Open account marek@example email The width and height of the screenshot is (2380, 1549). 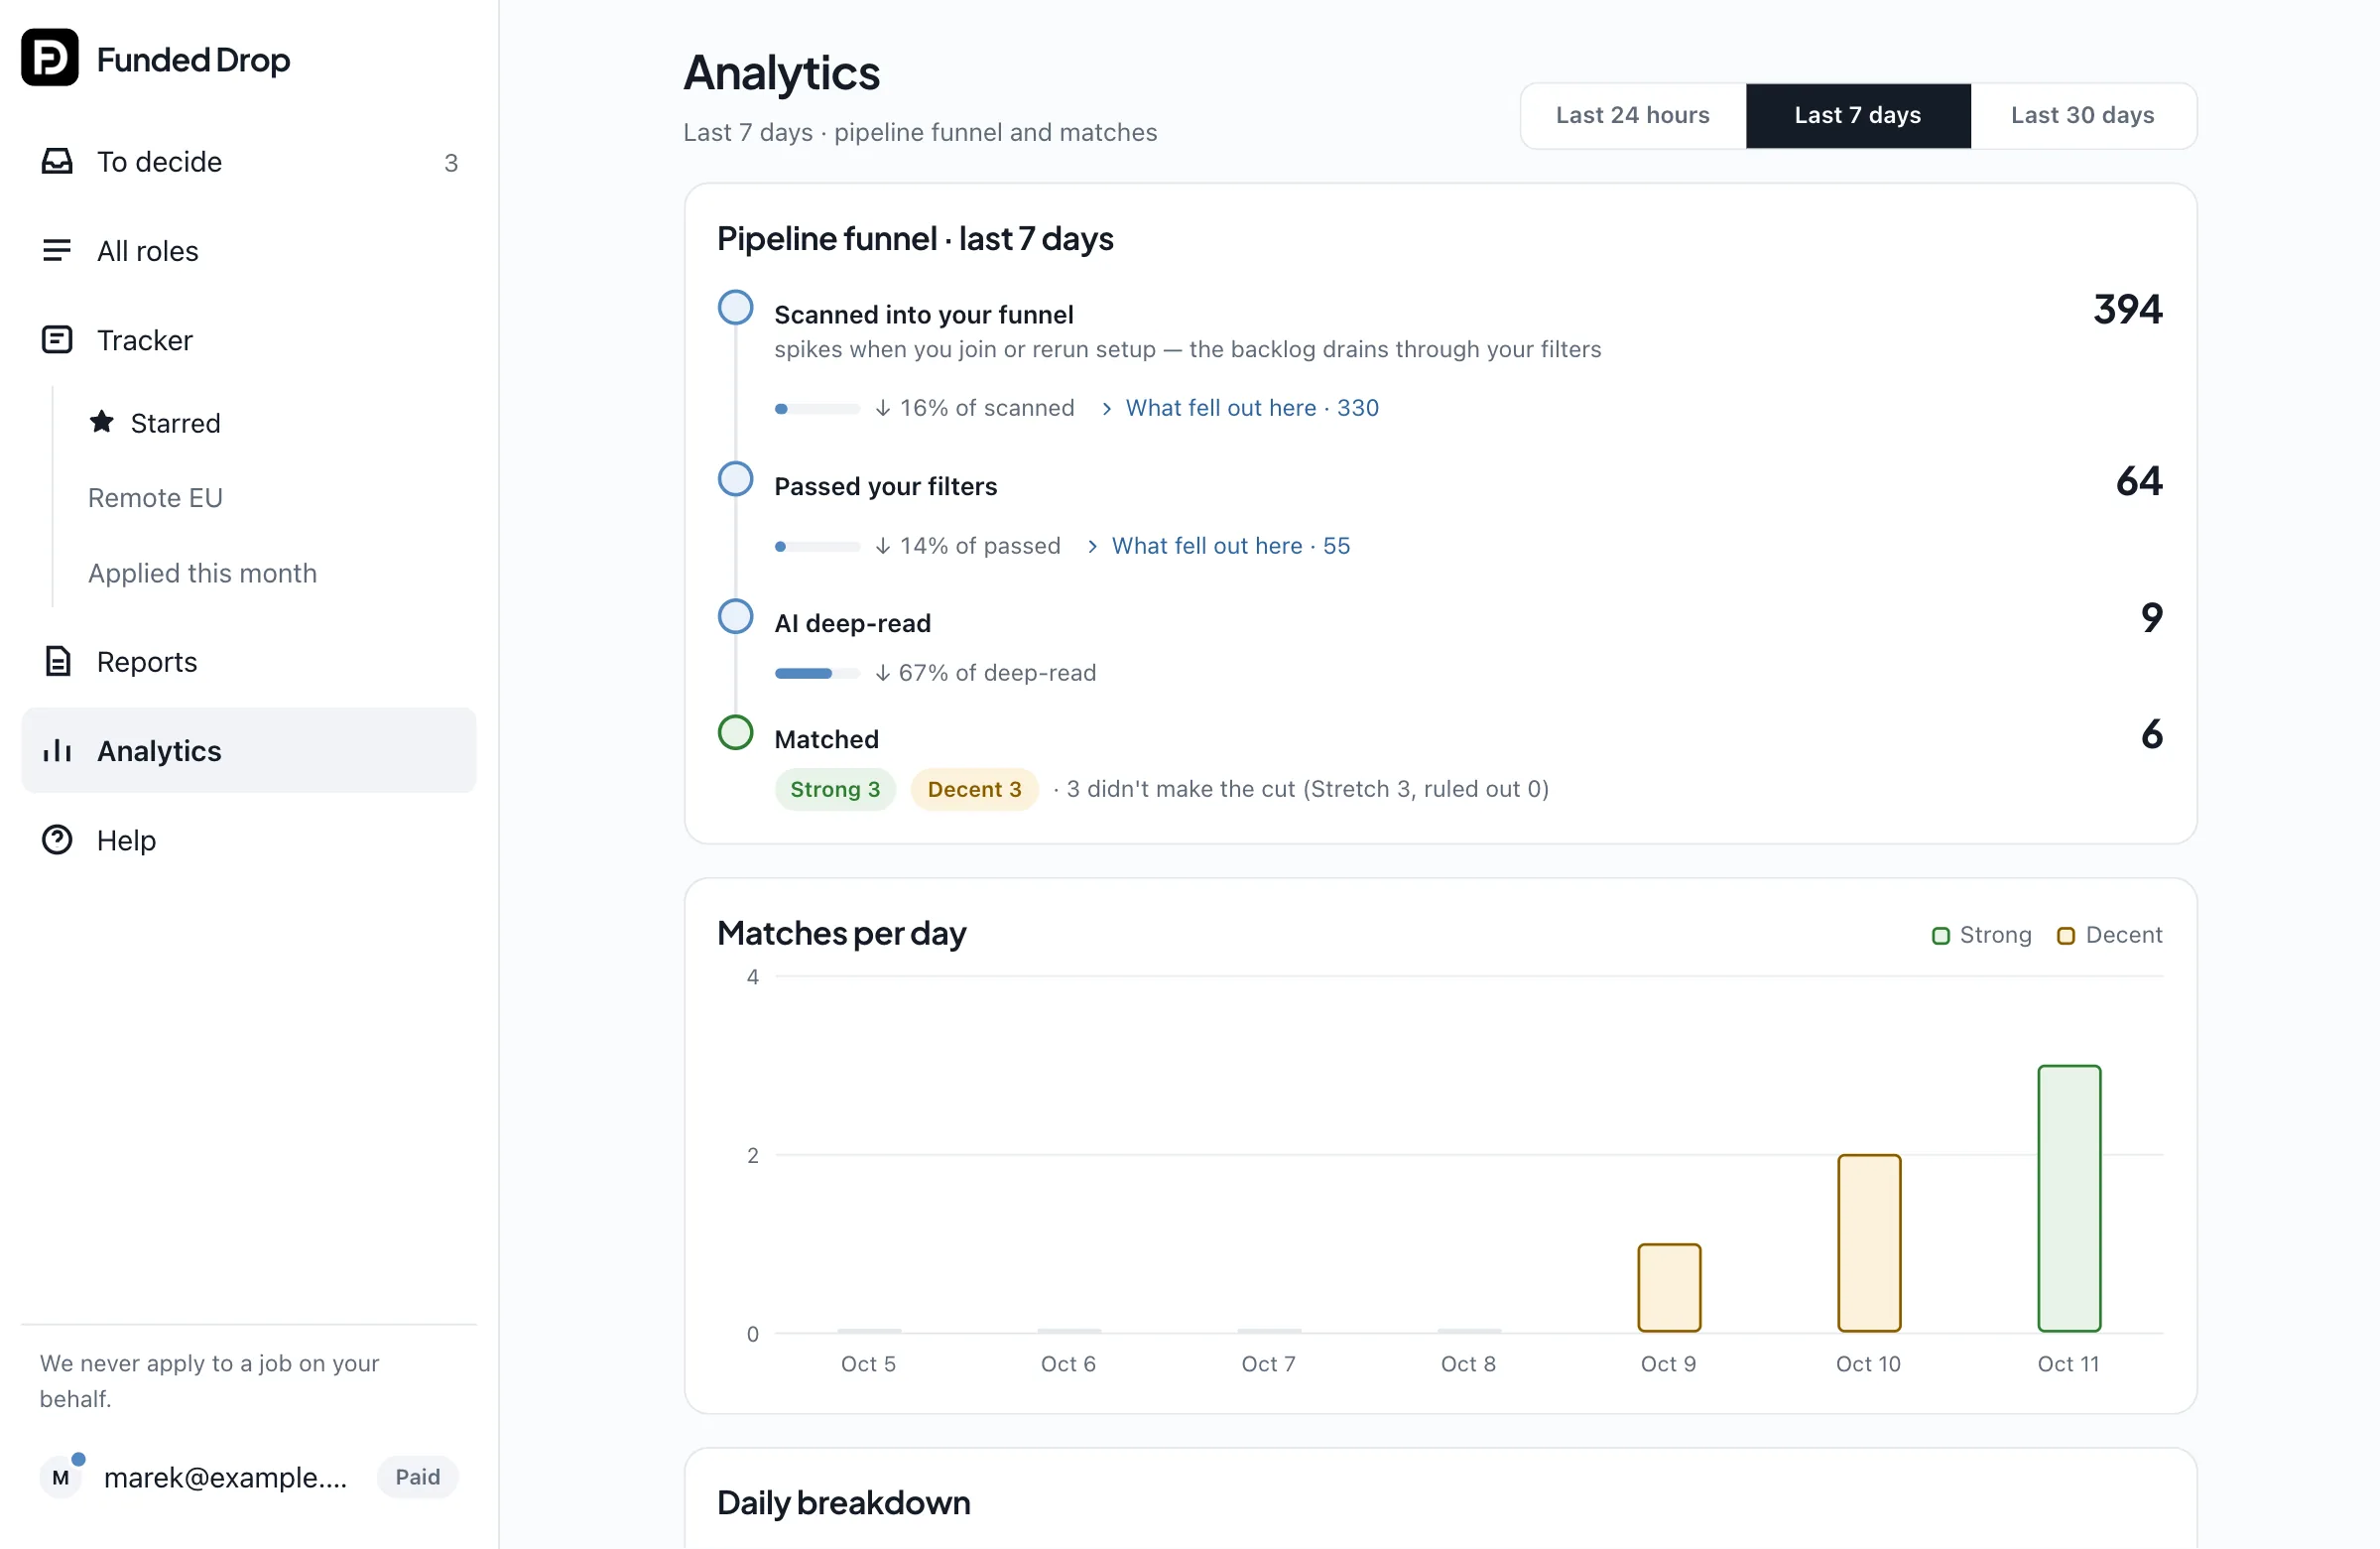coord(225,1477)
